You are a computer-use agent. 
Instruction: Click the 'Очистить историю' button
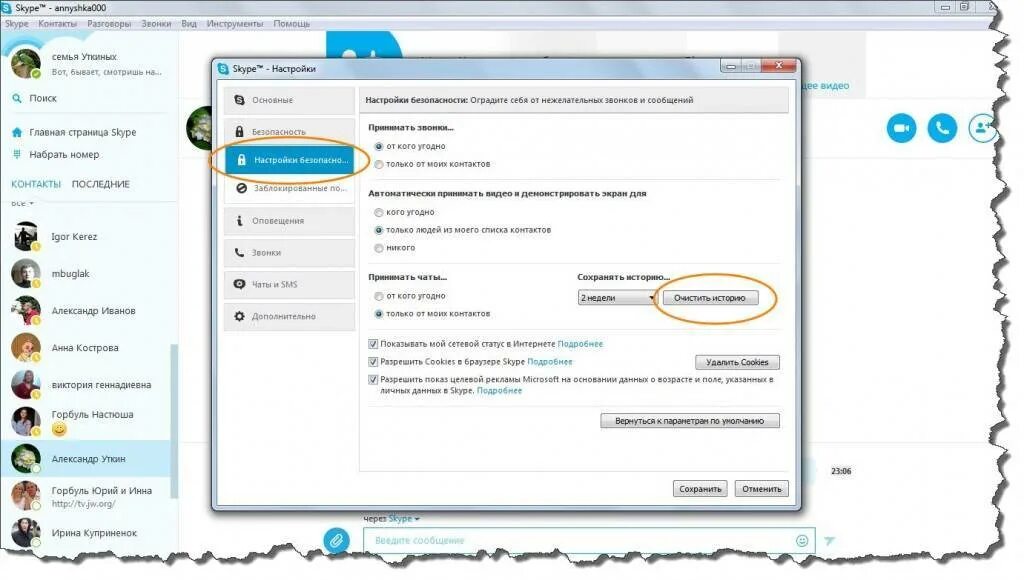pyautogui.click(x=711, y=298)
